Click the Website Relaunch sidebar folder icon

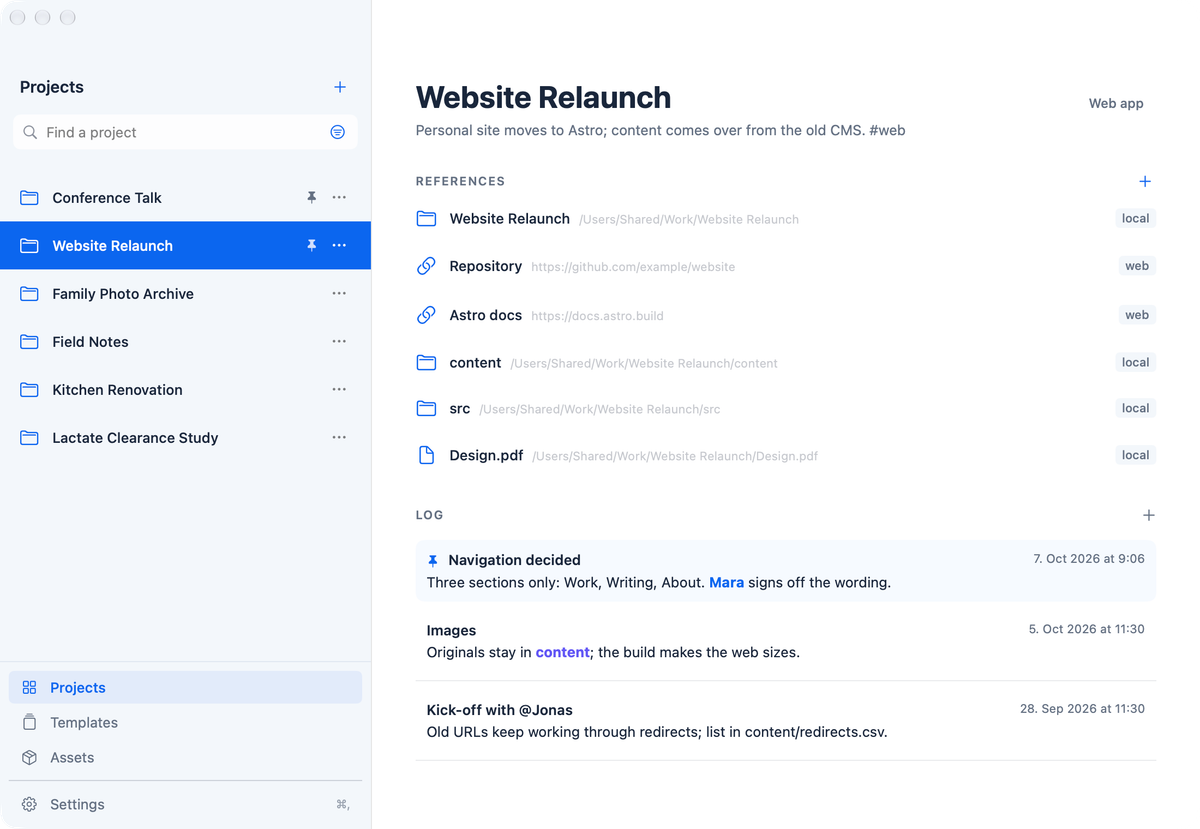click(x=29, y=245)
